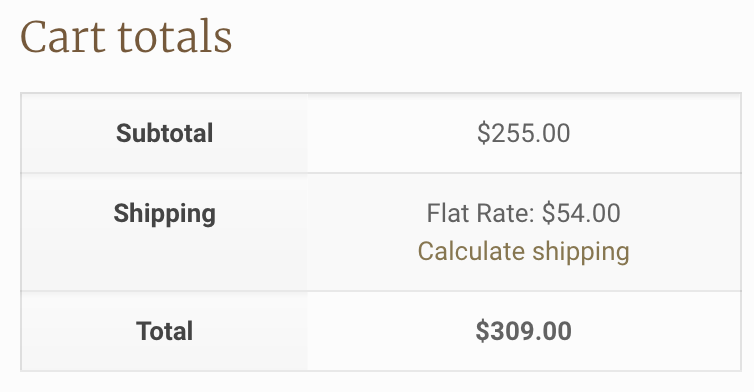Open the Calculate shipping link
This screenshot has width=754, height=392.
(523, 252)
